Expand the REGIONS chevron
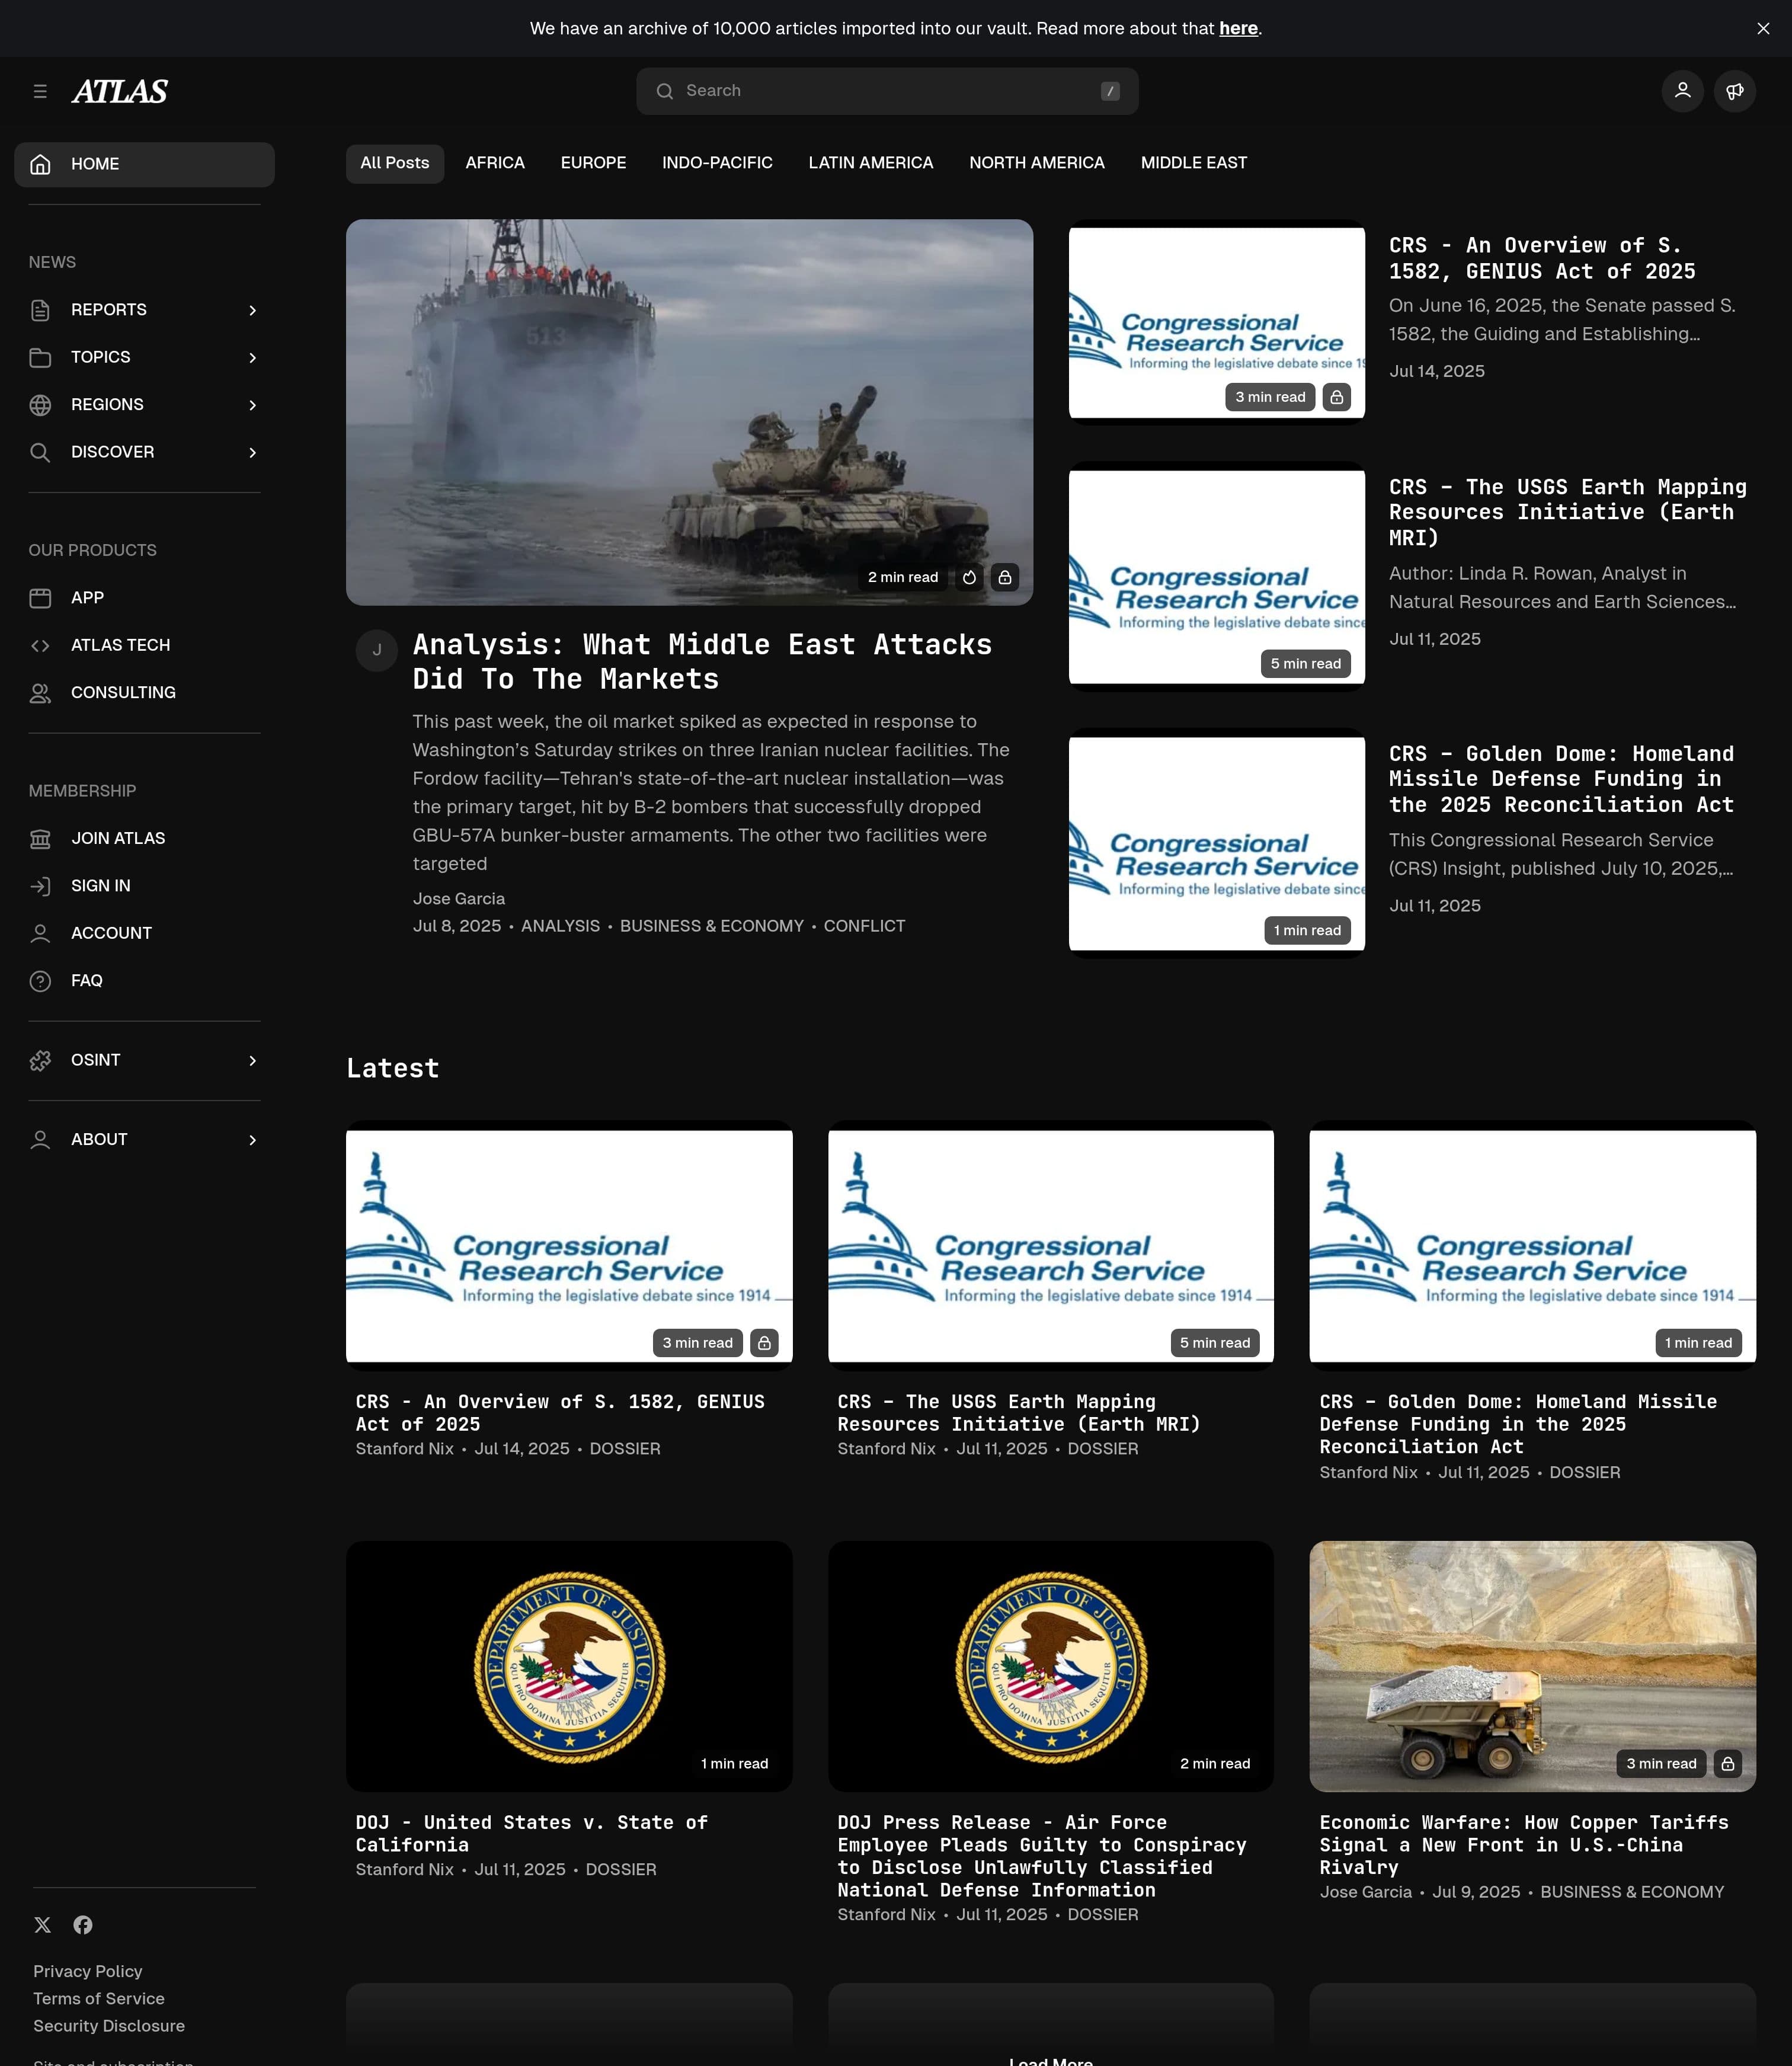Viewport: 1792px width, 2066px height. coord(252,405)
